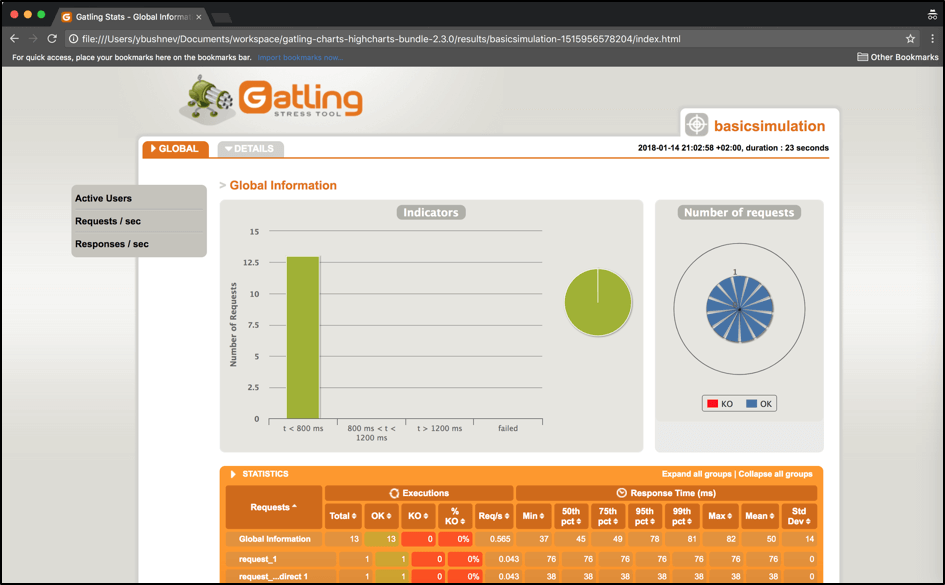Click Import bookmarks now link
The height and width of the screenshot is (585, 945).
click(300, 57)
